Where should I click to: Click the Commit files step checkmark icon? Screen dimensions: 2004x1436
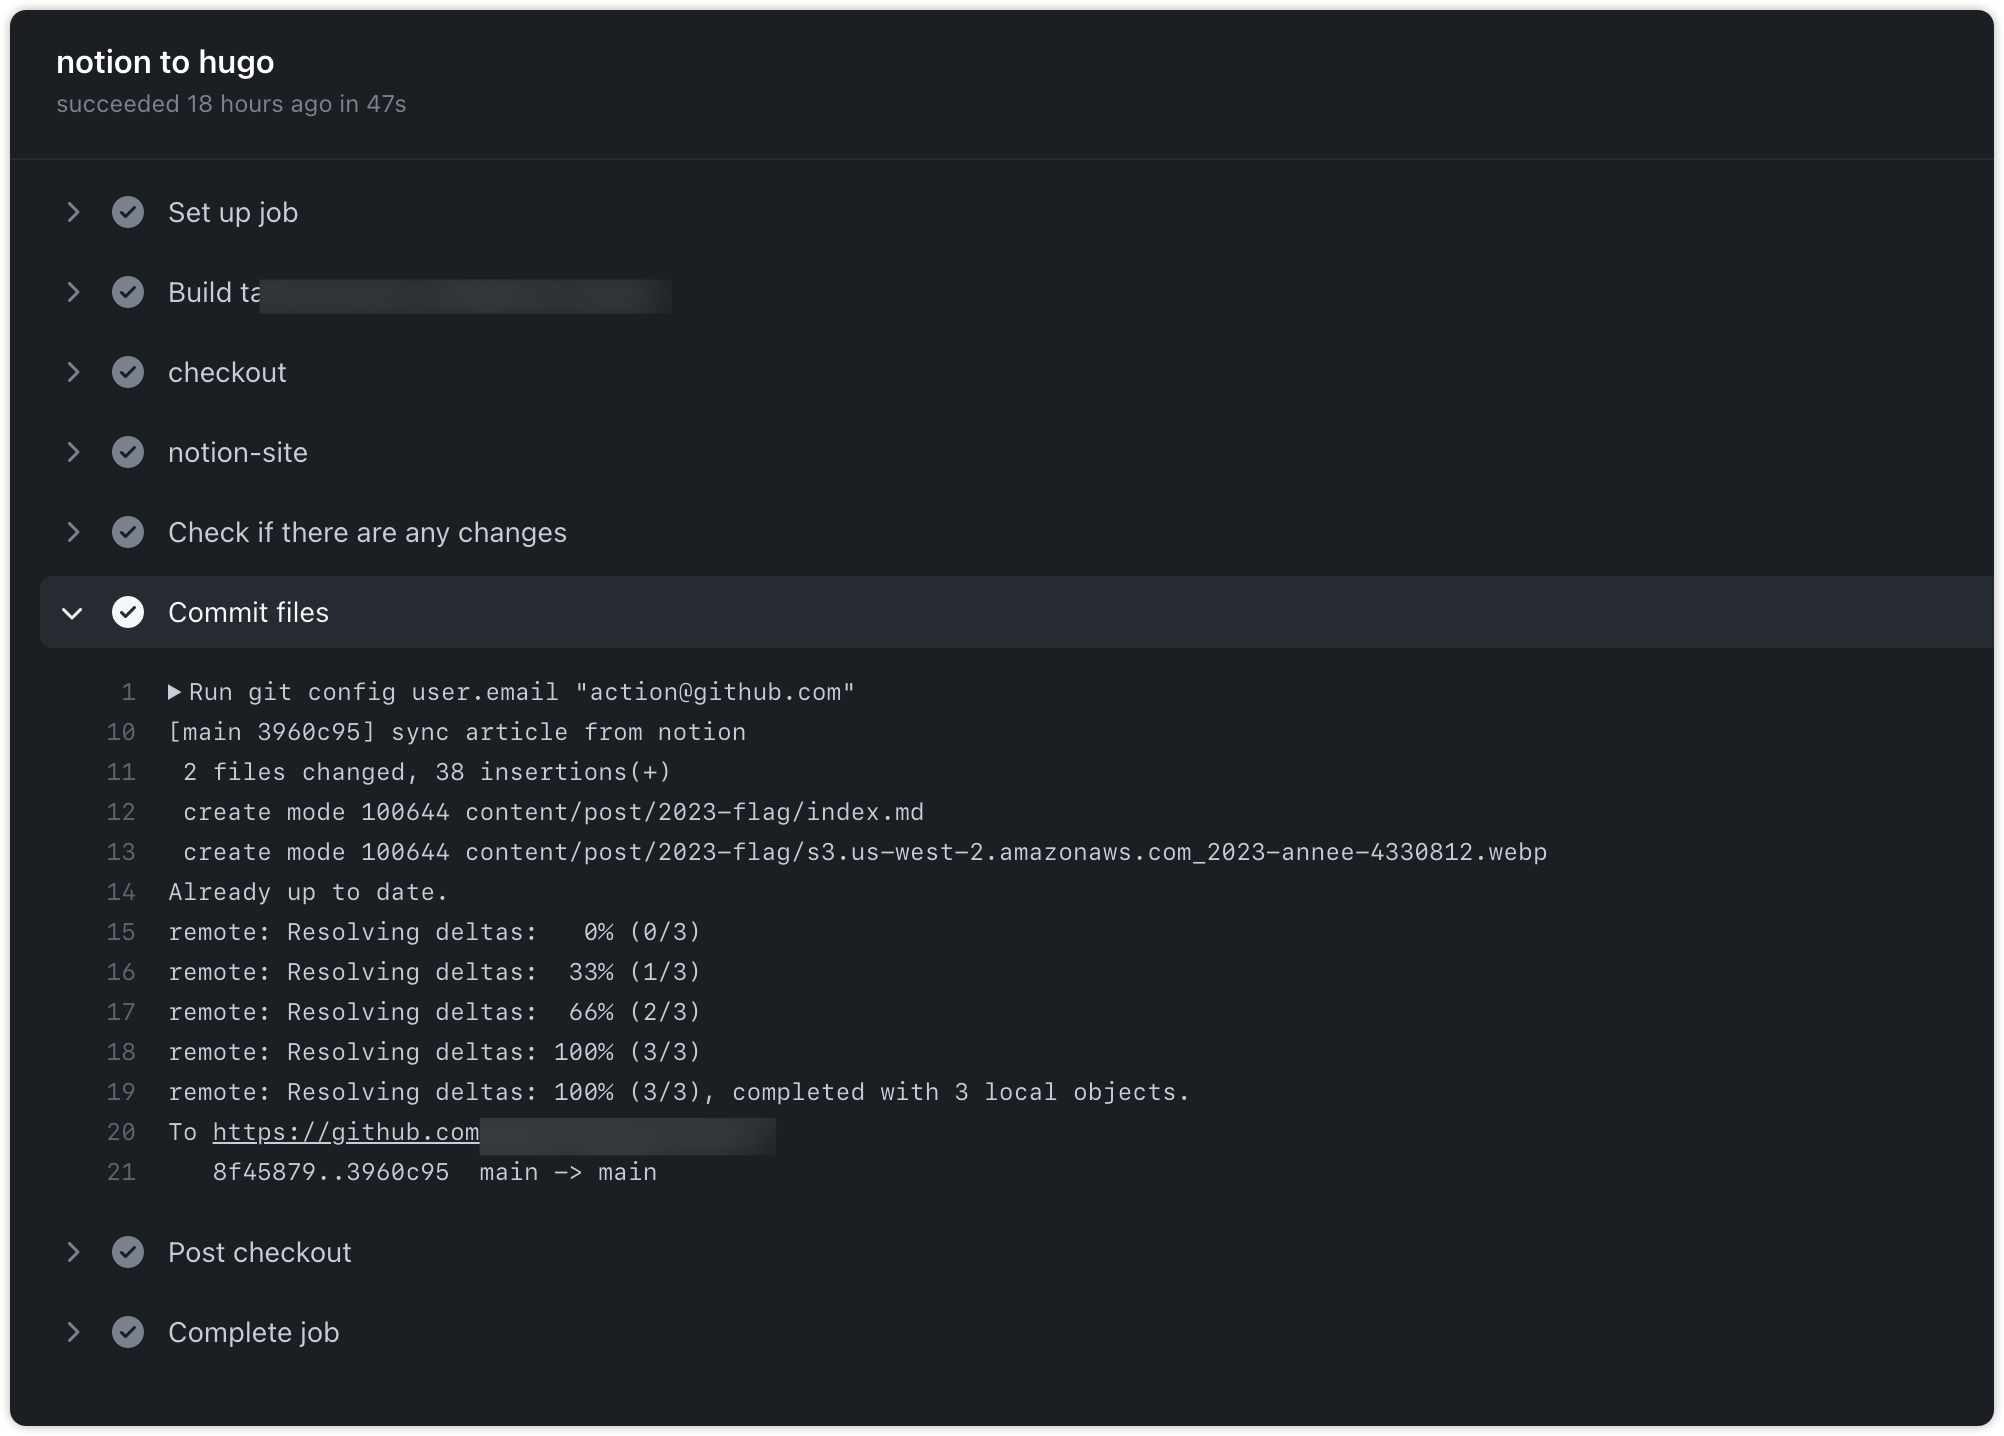coord(128,612)
